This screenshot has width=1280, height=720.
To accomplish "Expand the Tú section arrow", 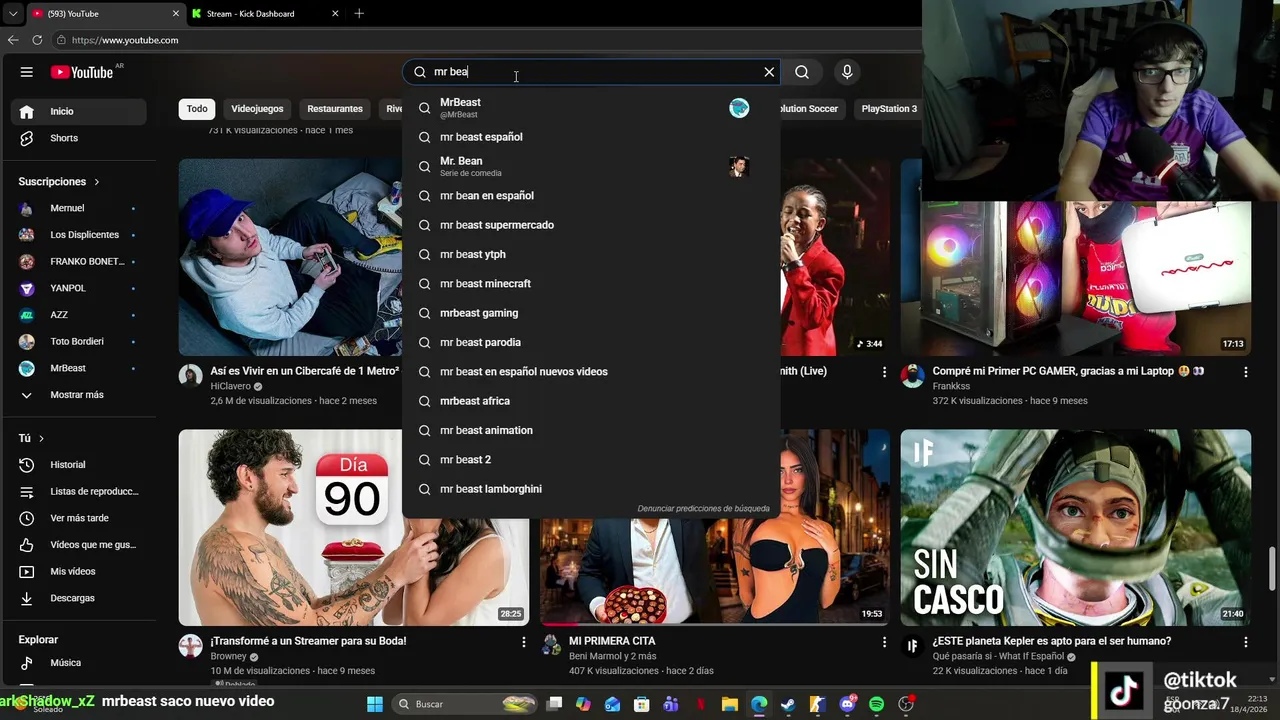I will coord(41,438).
